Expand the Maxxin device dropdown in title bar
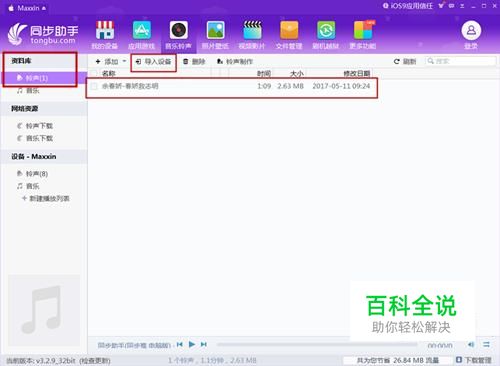500x366 pixels. point(44,8)
